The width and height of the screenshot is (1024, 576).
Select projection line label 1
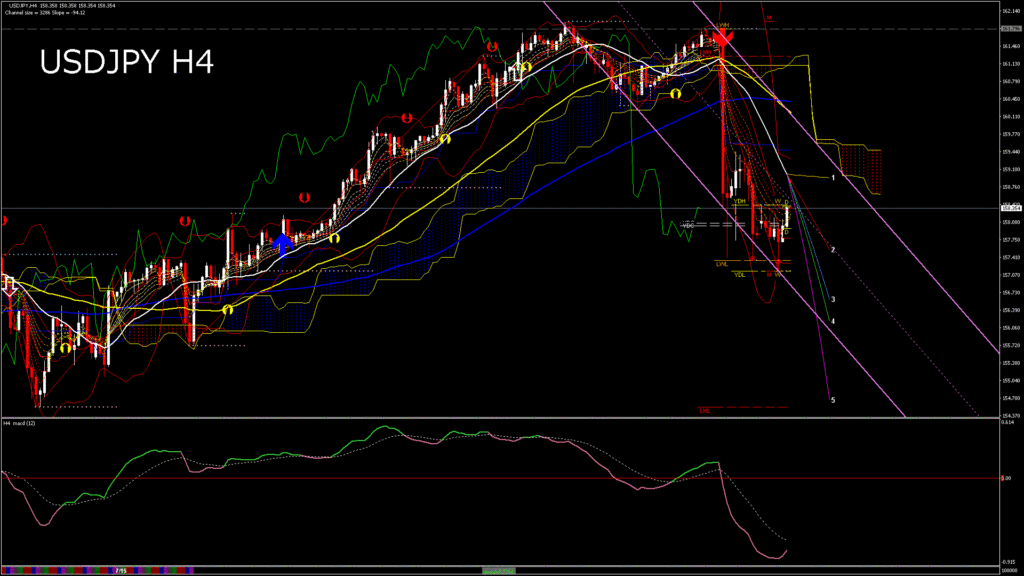point(833,177)
